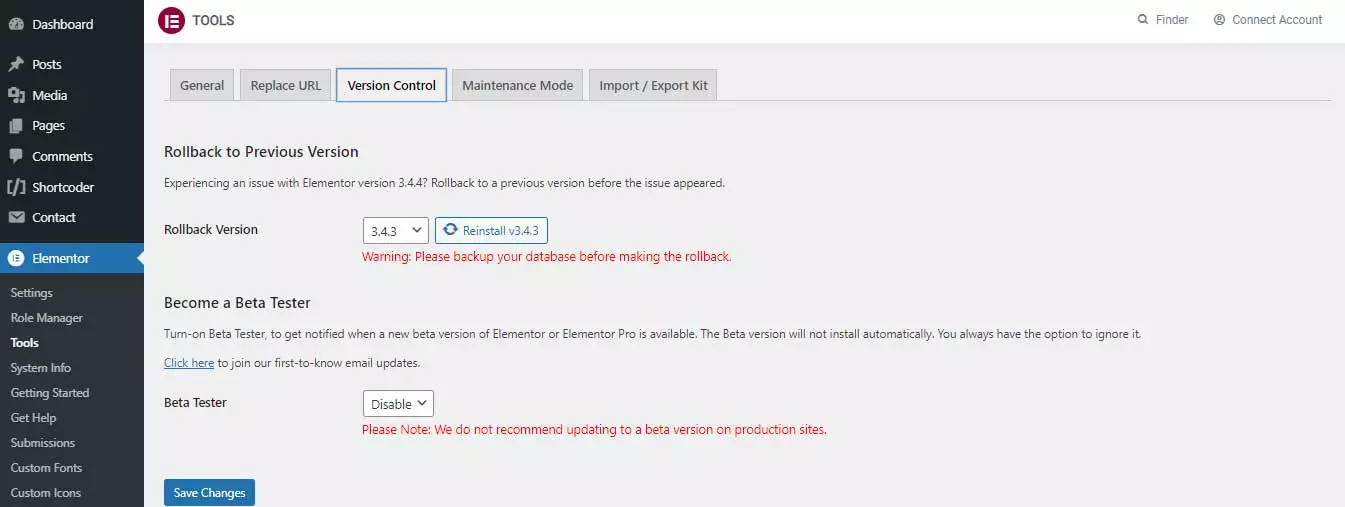
Task: Open the Beta Tester Disable dropdown
Action: [398, 404]
